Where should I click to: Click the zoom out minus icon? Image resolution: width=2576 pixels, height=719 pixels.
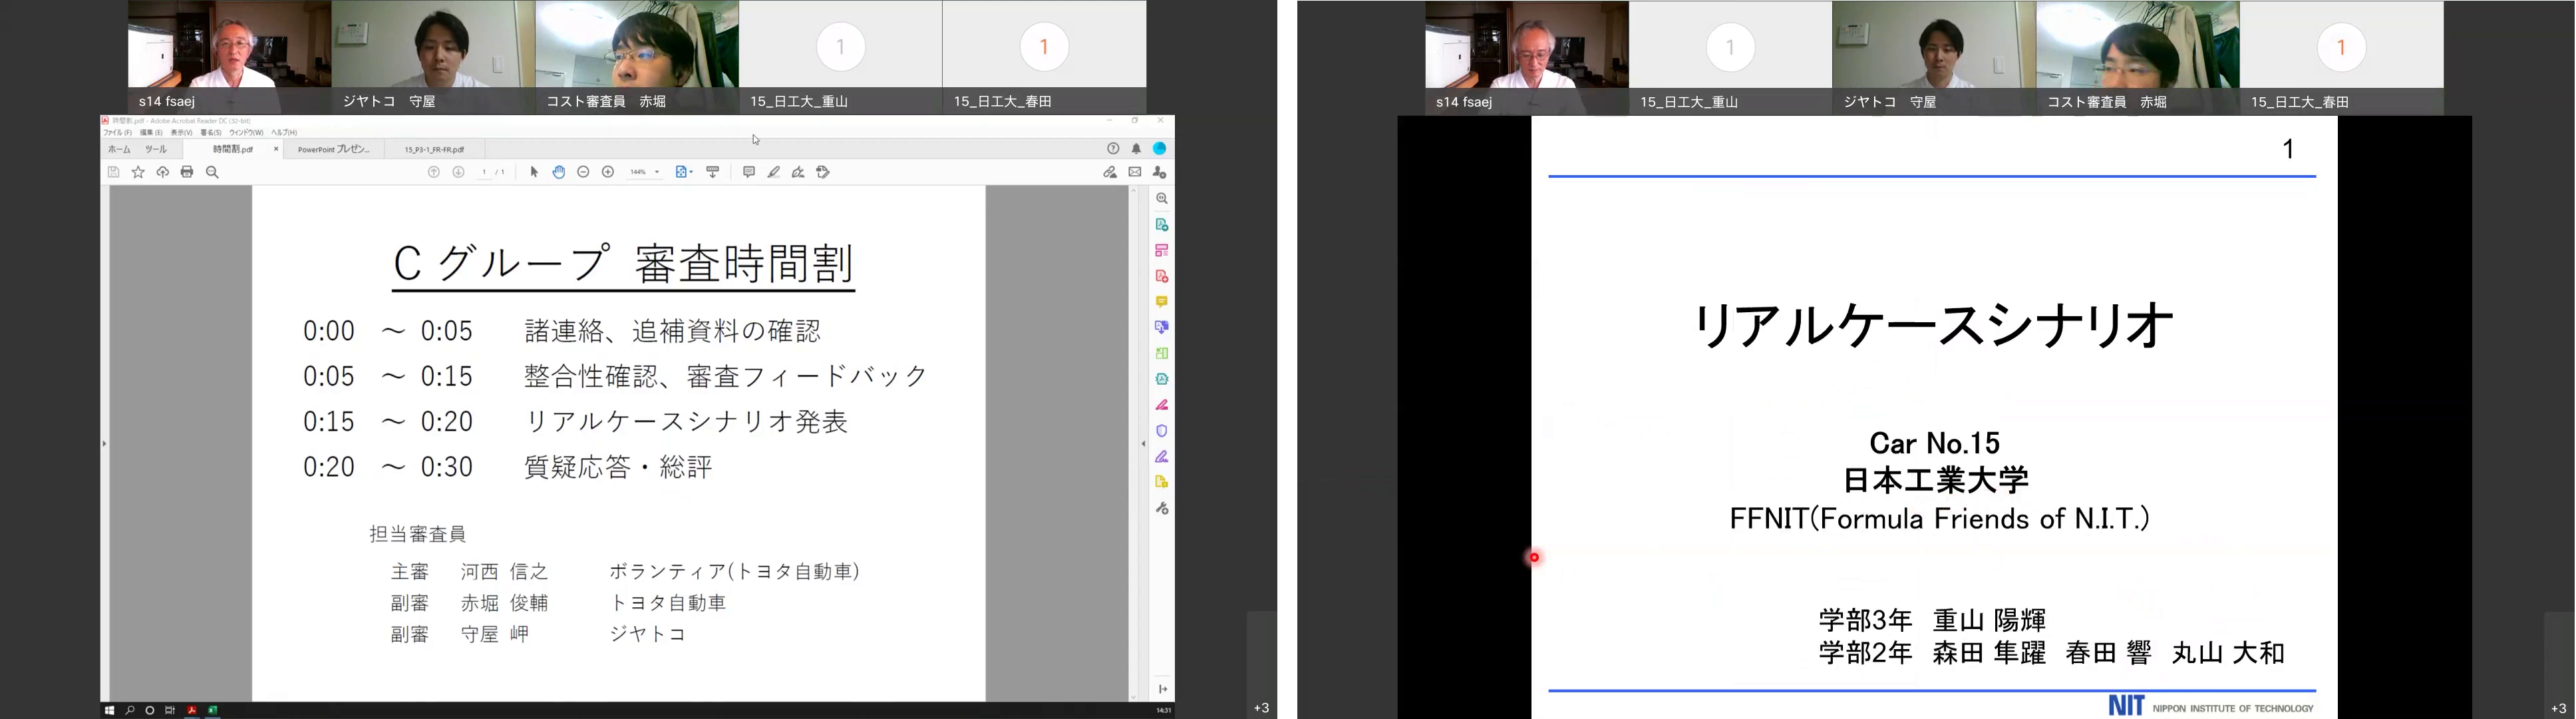[583, 172]
